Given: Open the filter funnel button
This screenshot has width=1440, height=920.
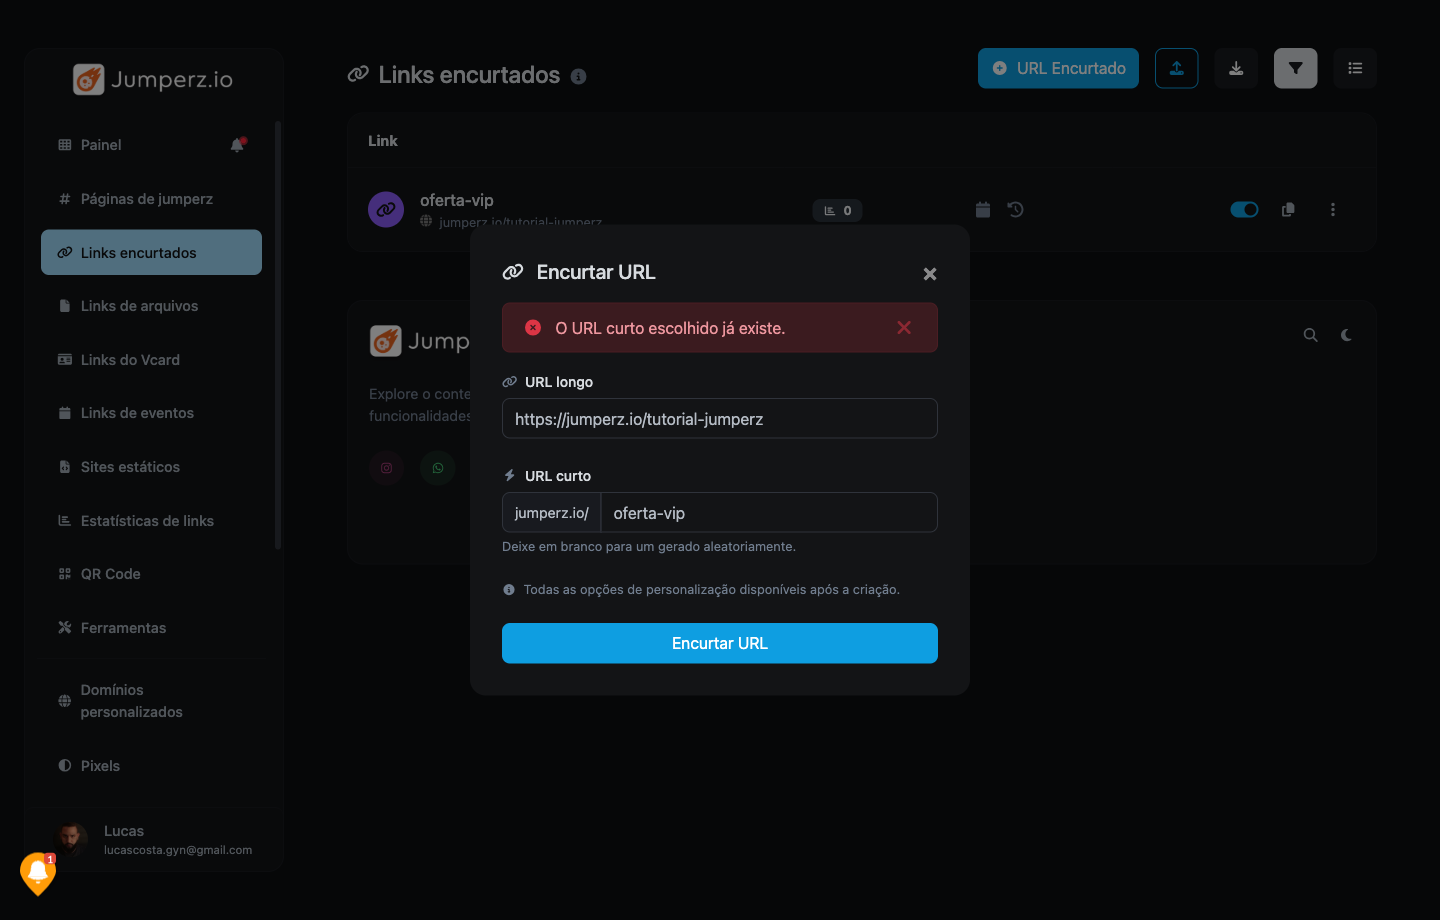Looking at the screenshot, I should pos(1296,68).
